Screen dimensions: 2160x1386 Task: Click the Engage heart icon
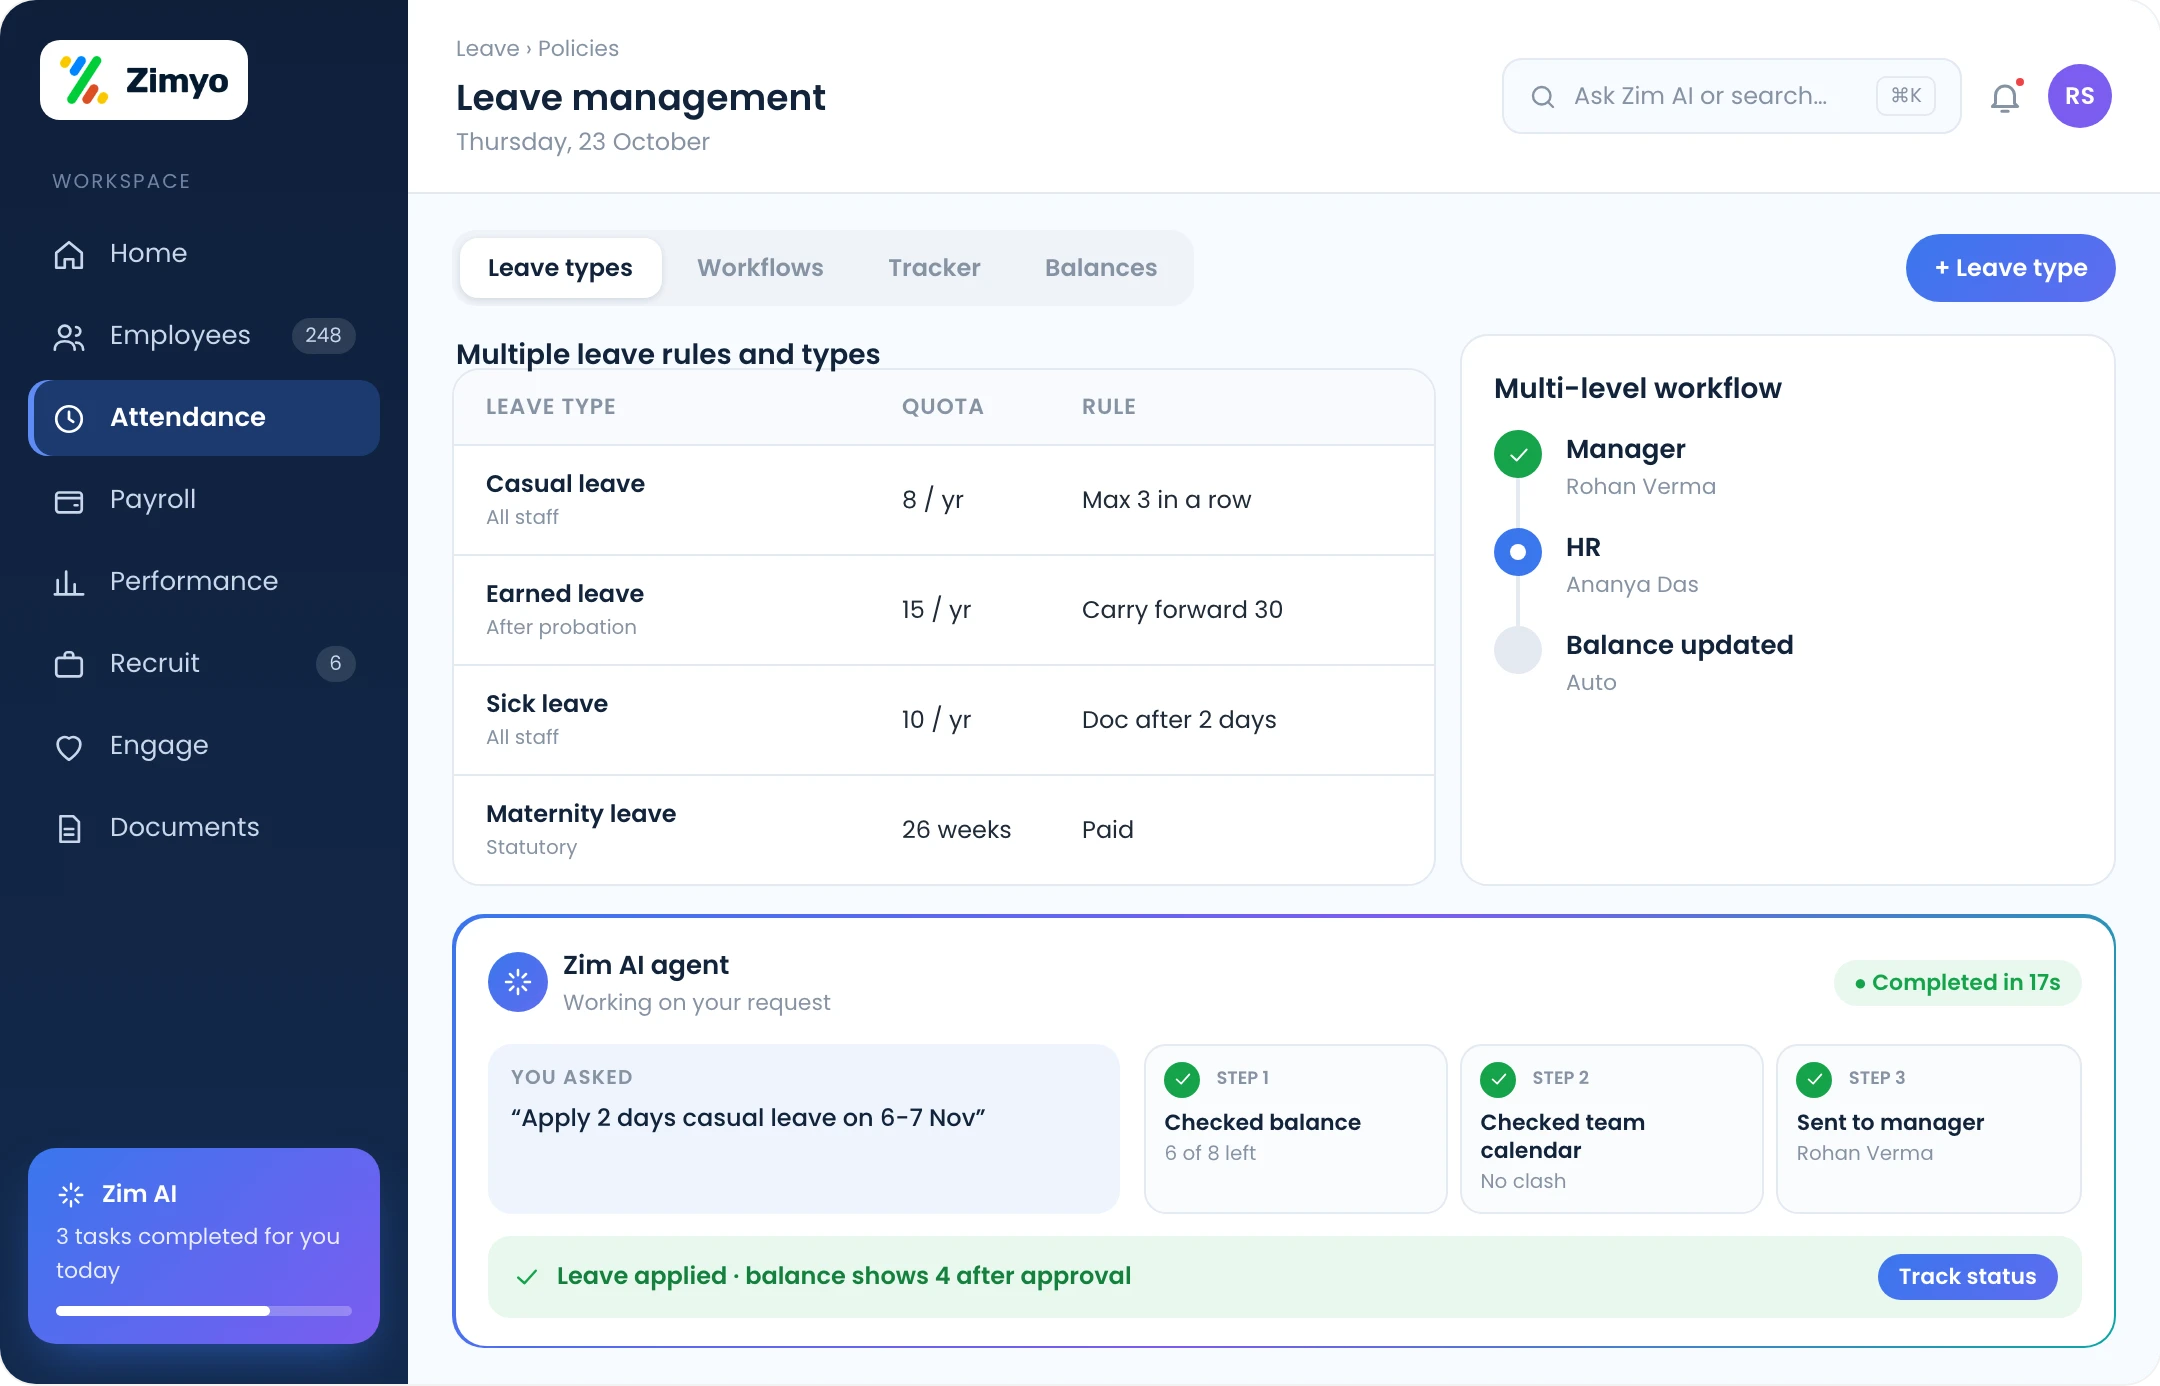click(x=69, y=746)
